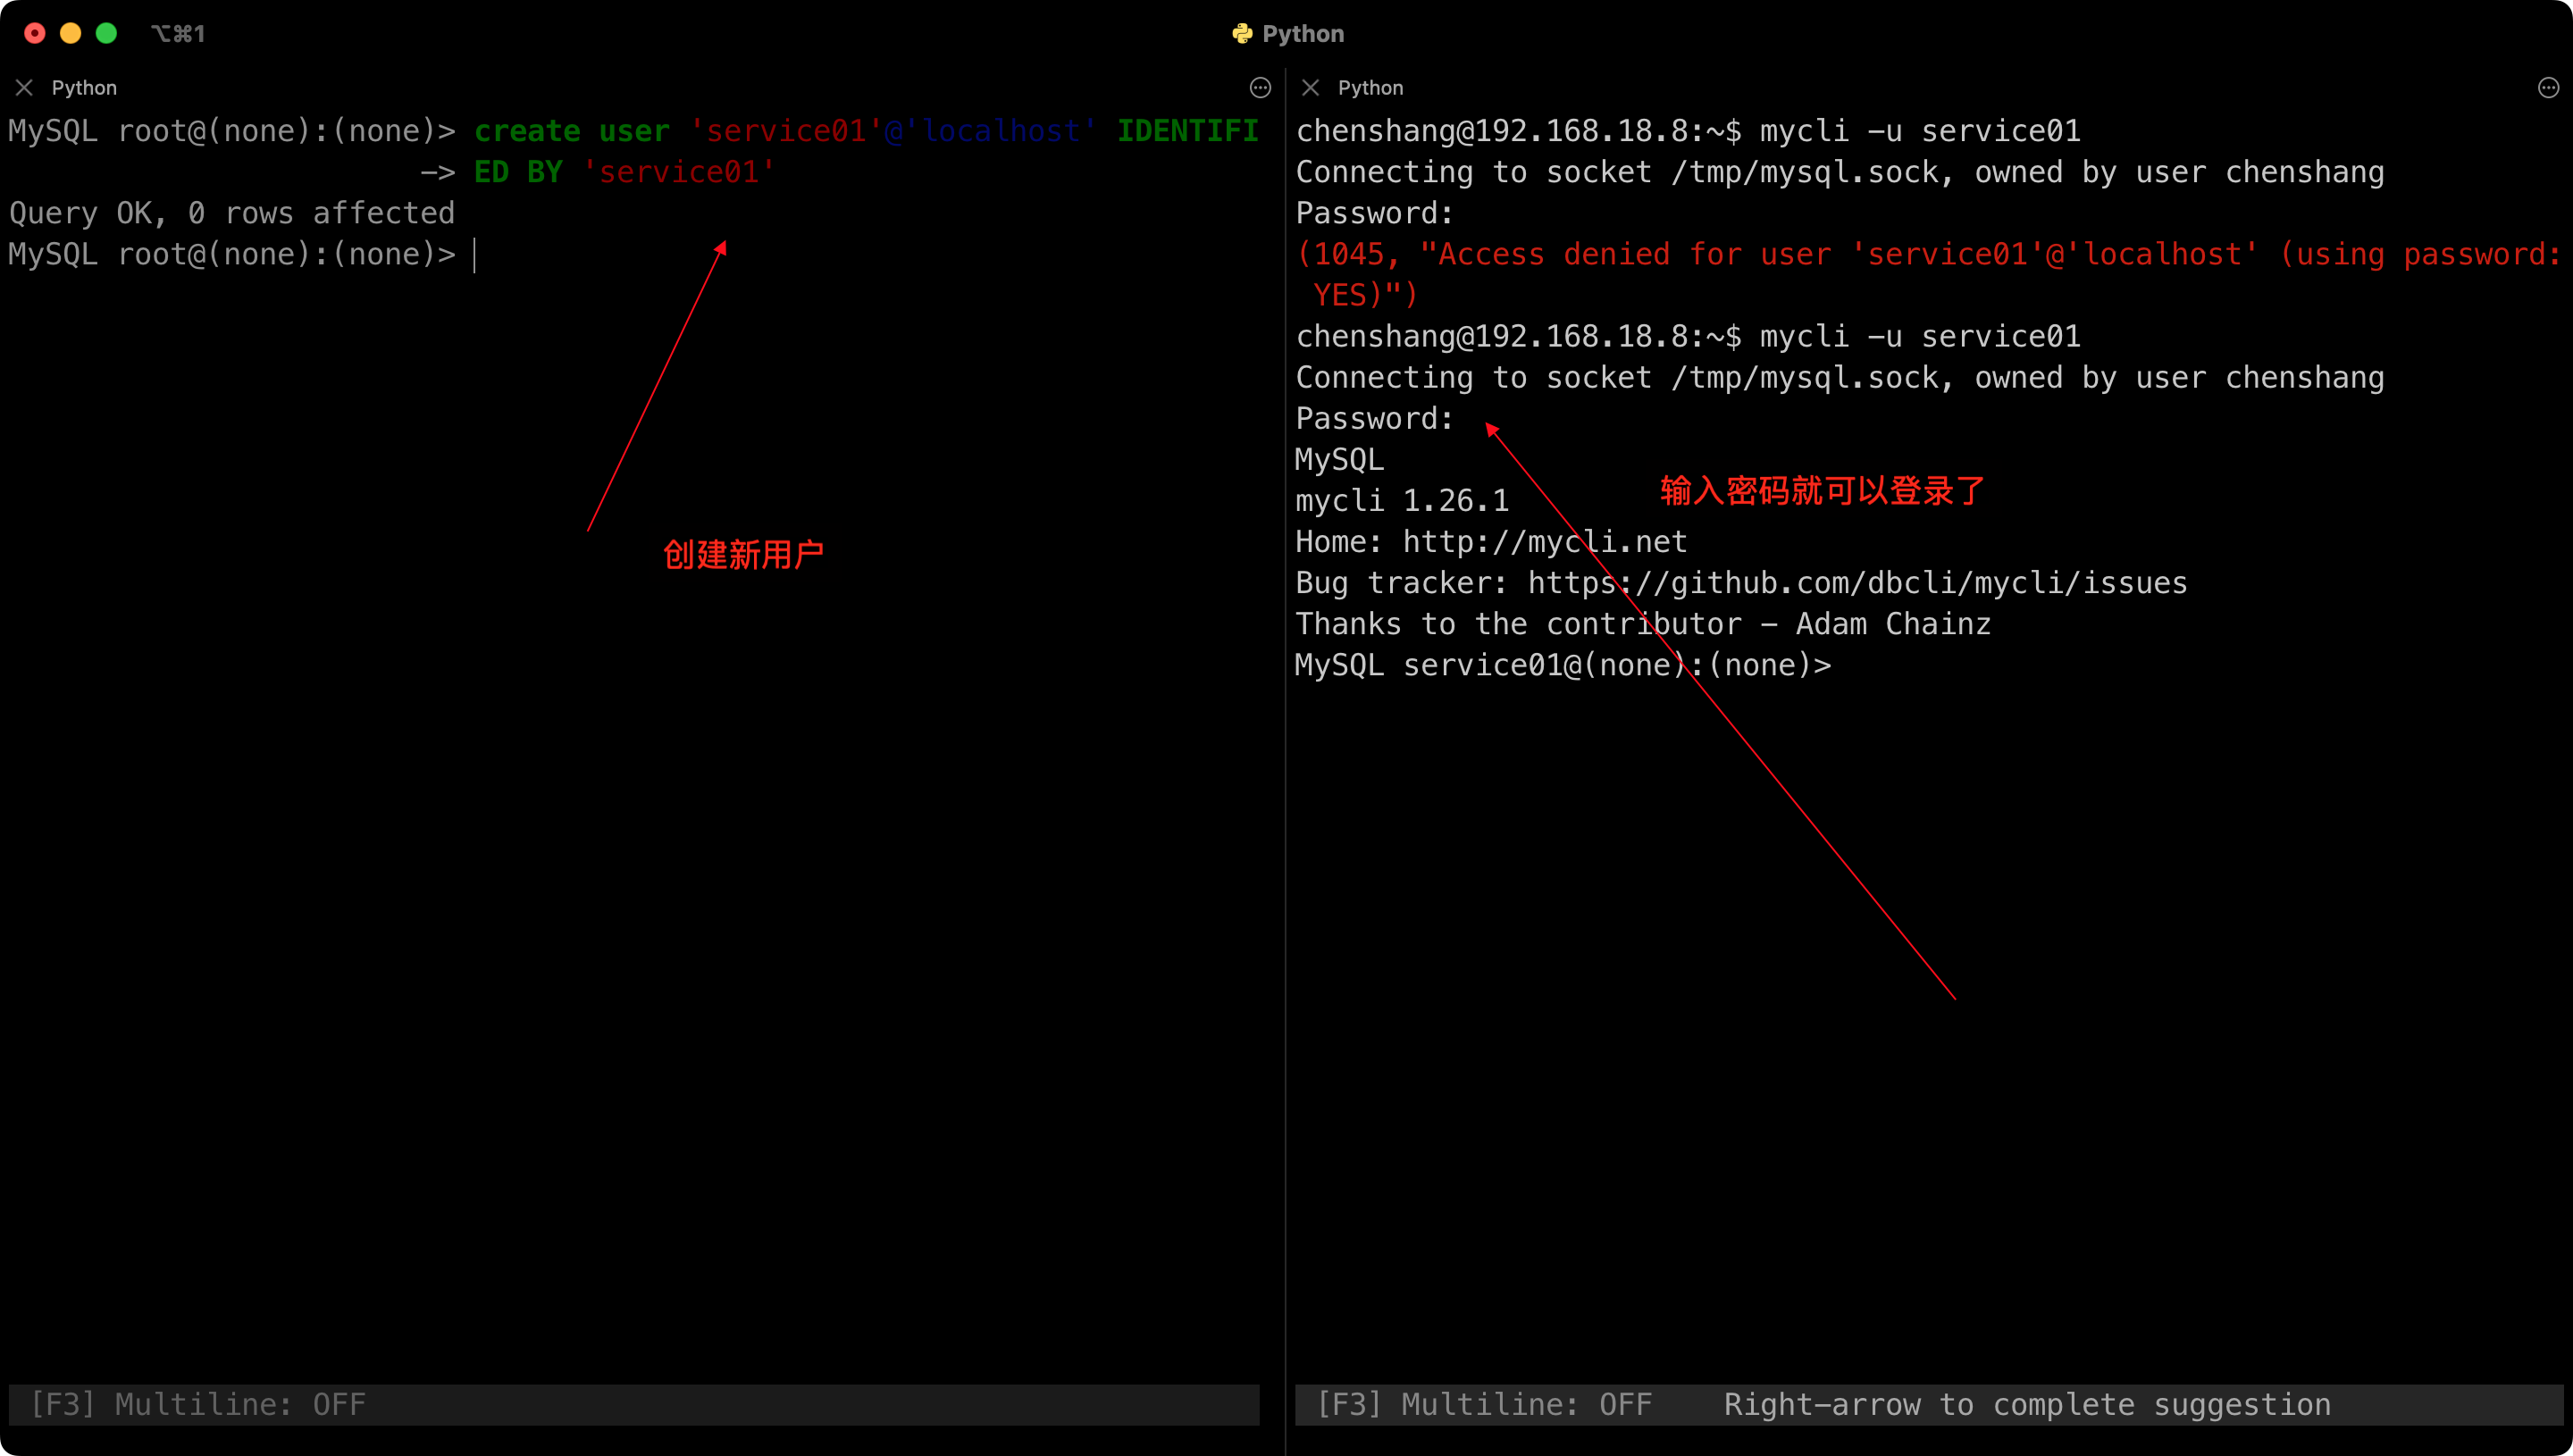
Task: Click the Query OK result line
Action: pyautogui.click(x=232, y=213)
